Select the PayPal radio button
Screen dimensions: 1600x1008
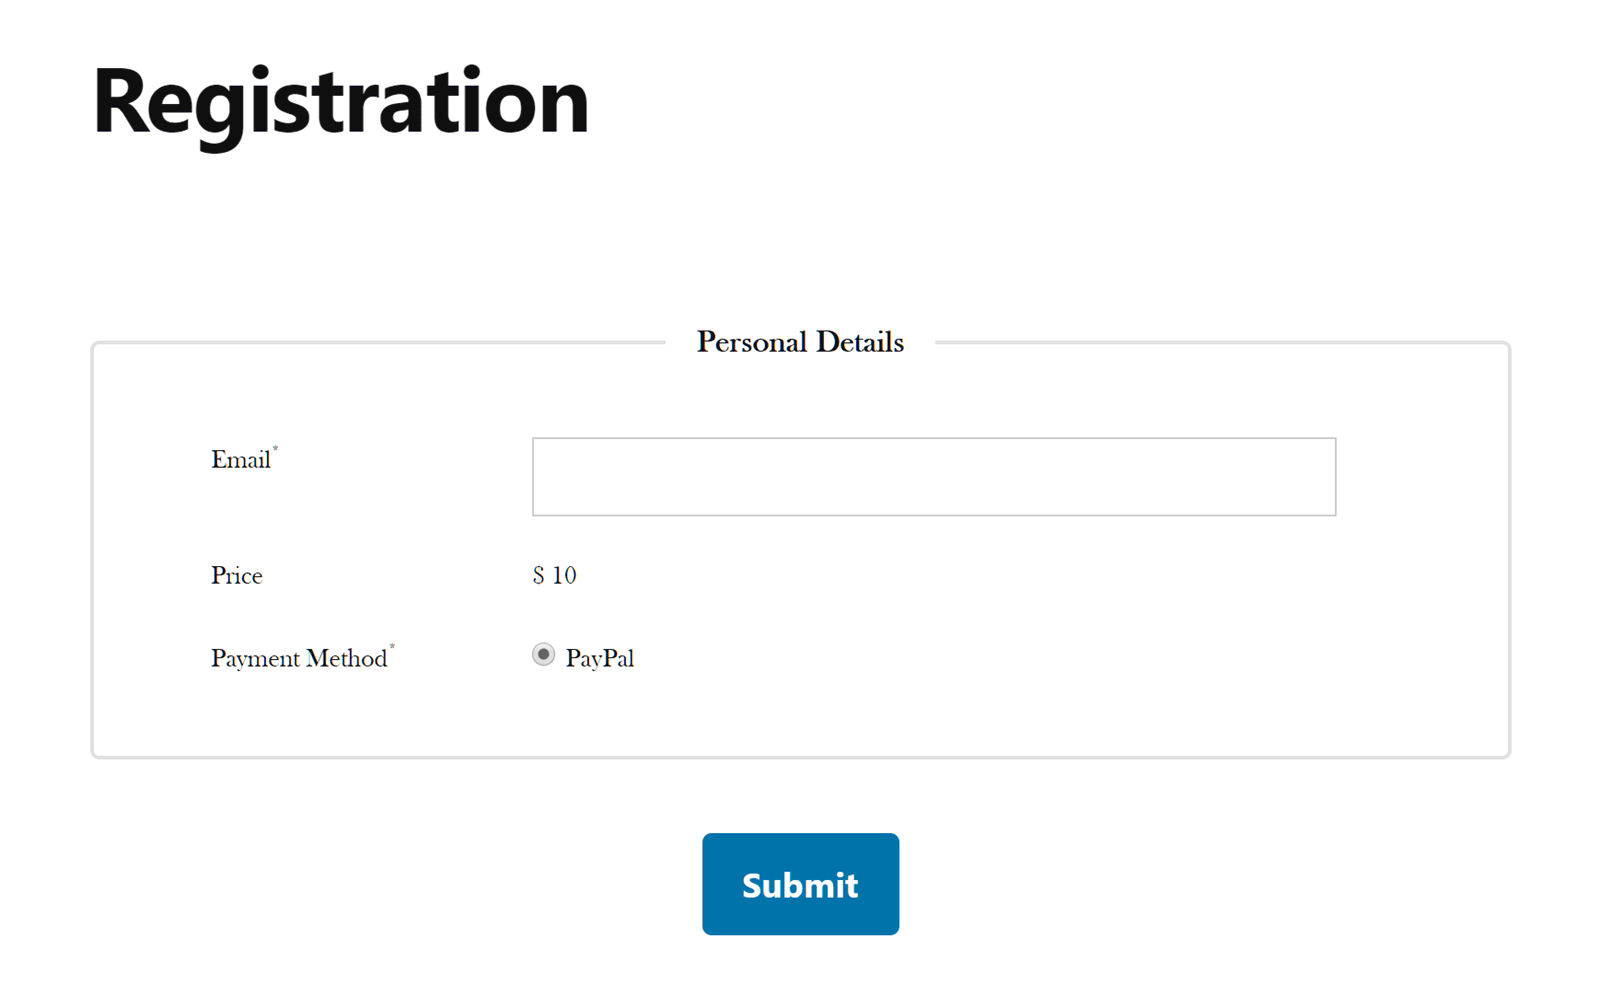pyautogui.click(x=543, y=655)
